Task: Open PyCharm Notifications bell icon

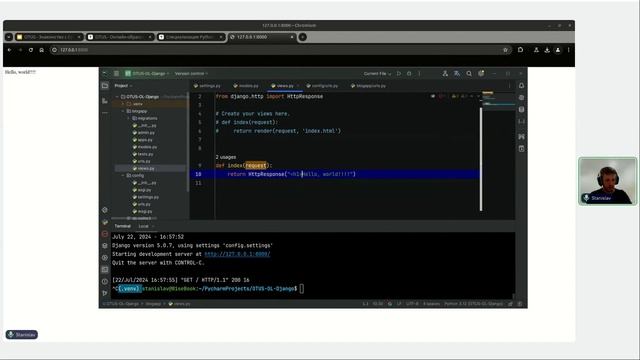Action: click(521, 86)
